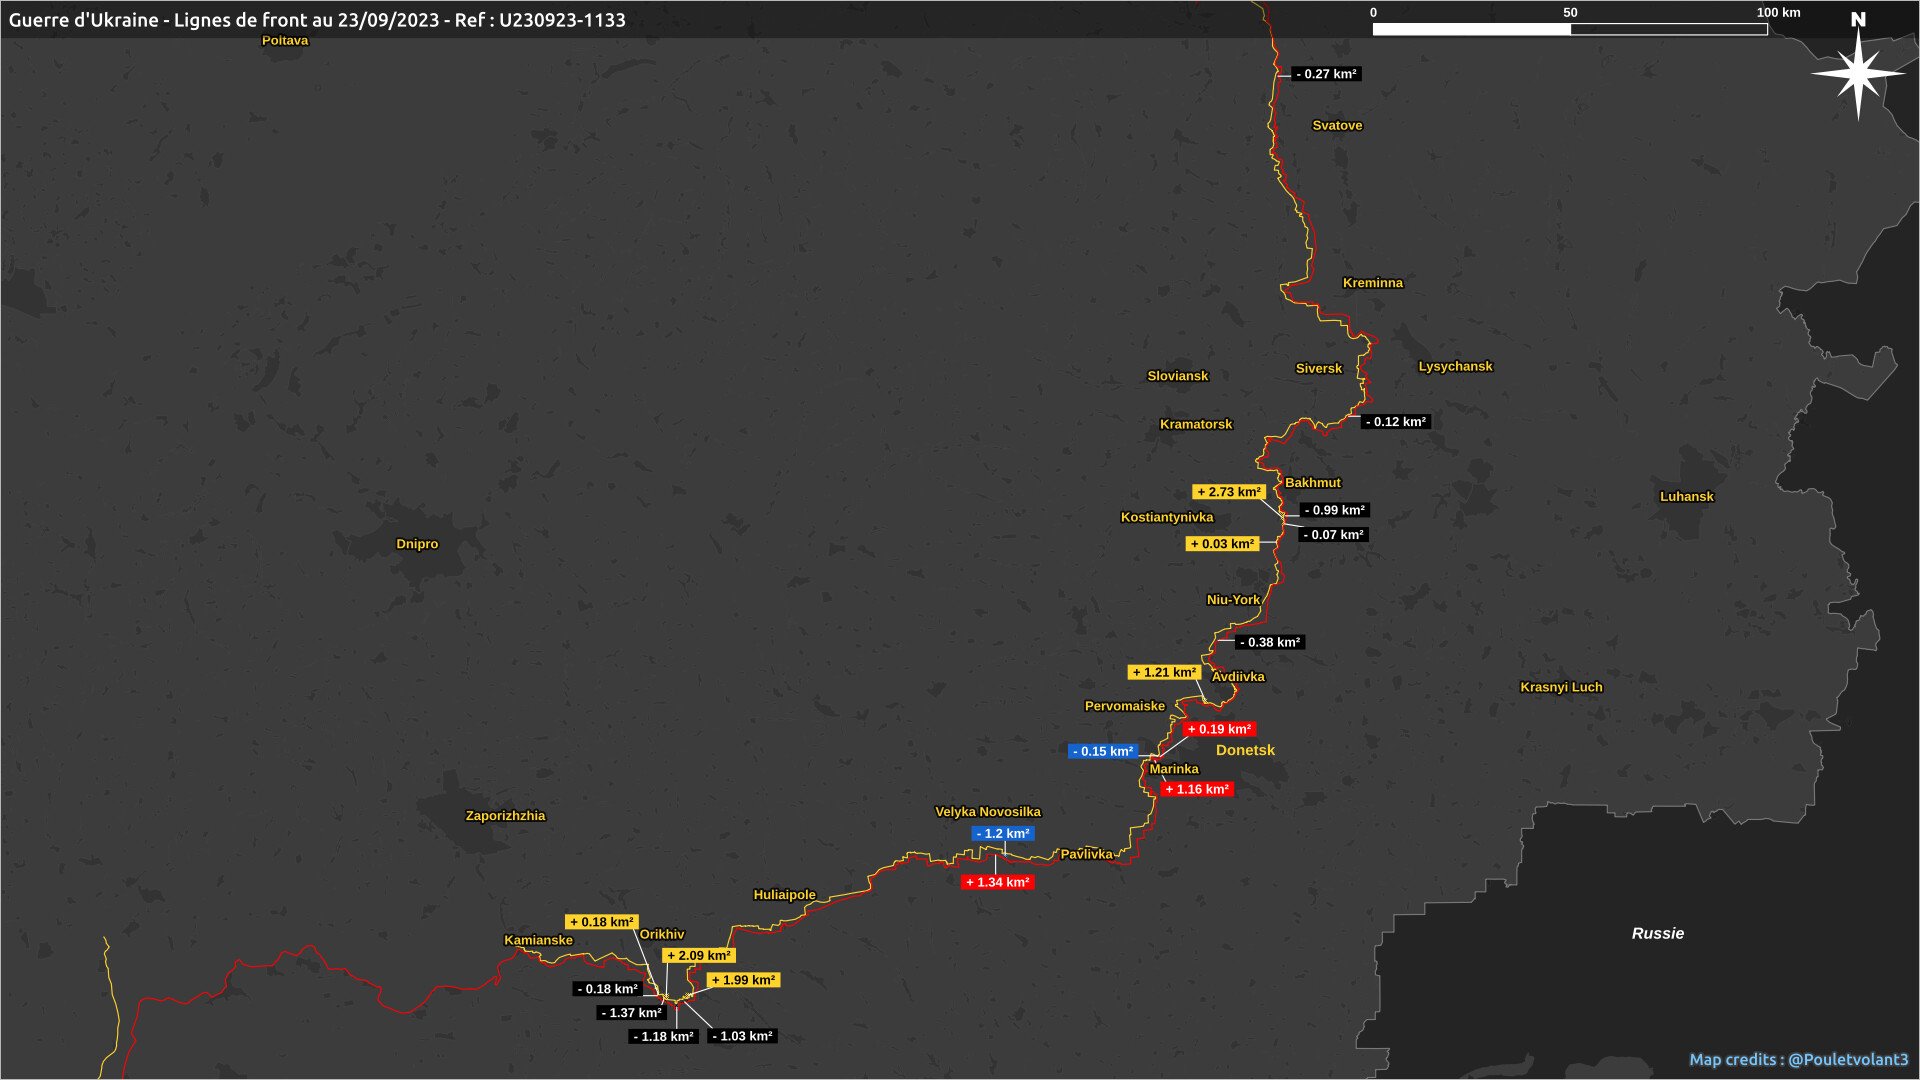Click the red + 1.16 km² label
1920x1080 pixels.
[1197, 790]
